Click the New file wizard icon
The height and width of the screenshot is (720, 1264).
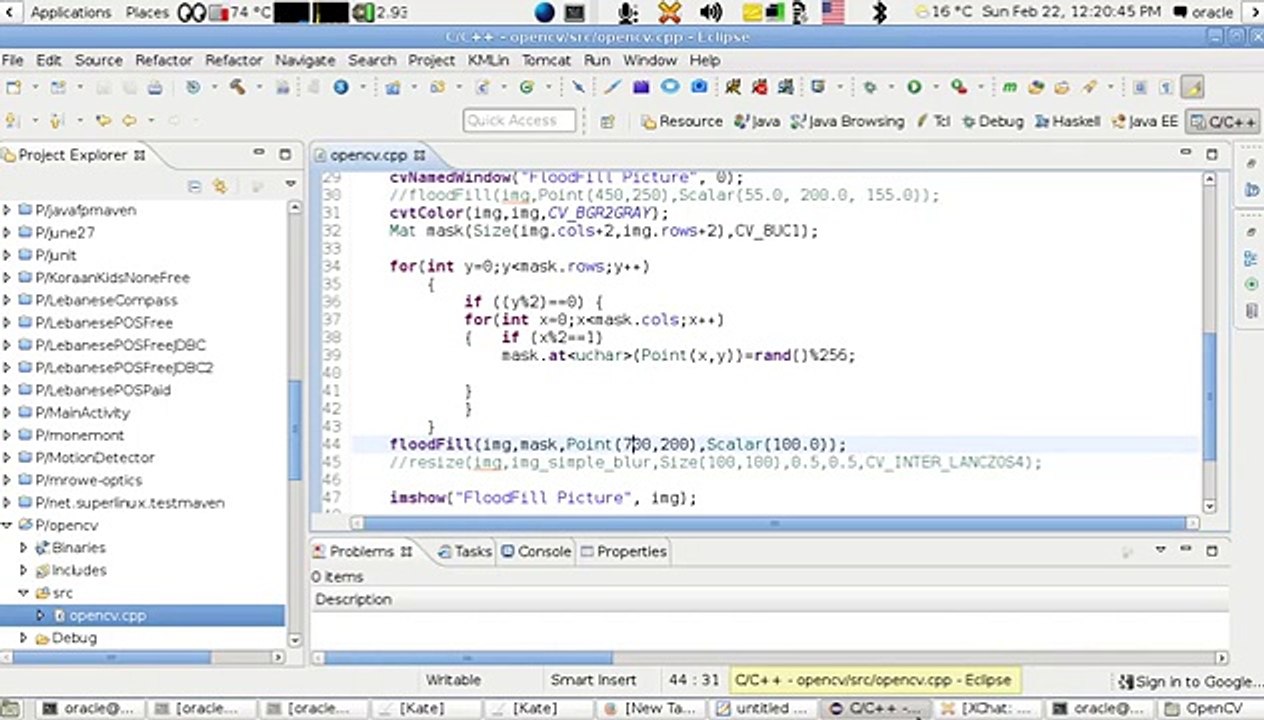(x=13, y=88)
